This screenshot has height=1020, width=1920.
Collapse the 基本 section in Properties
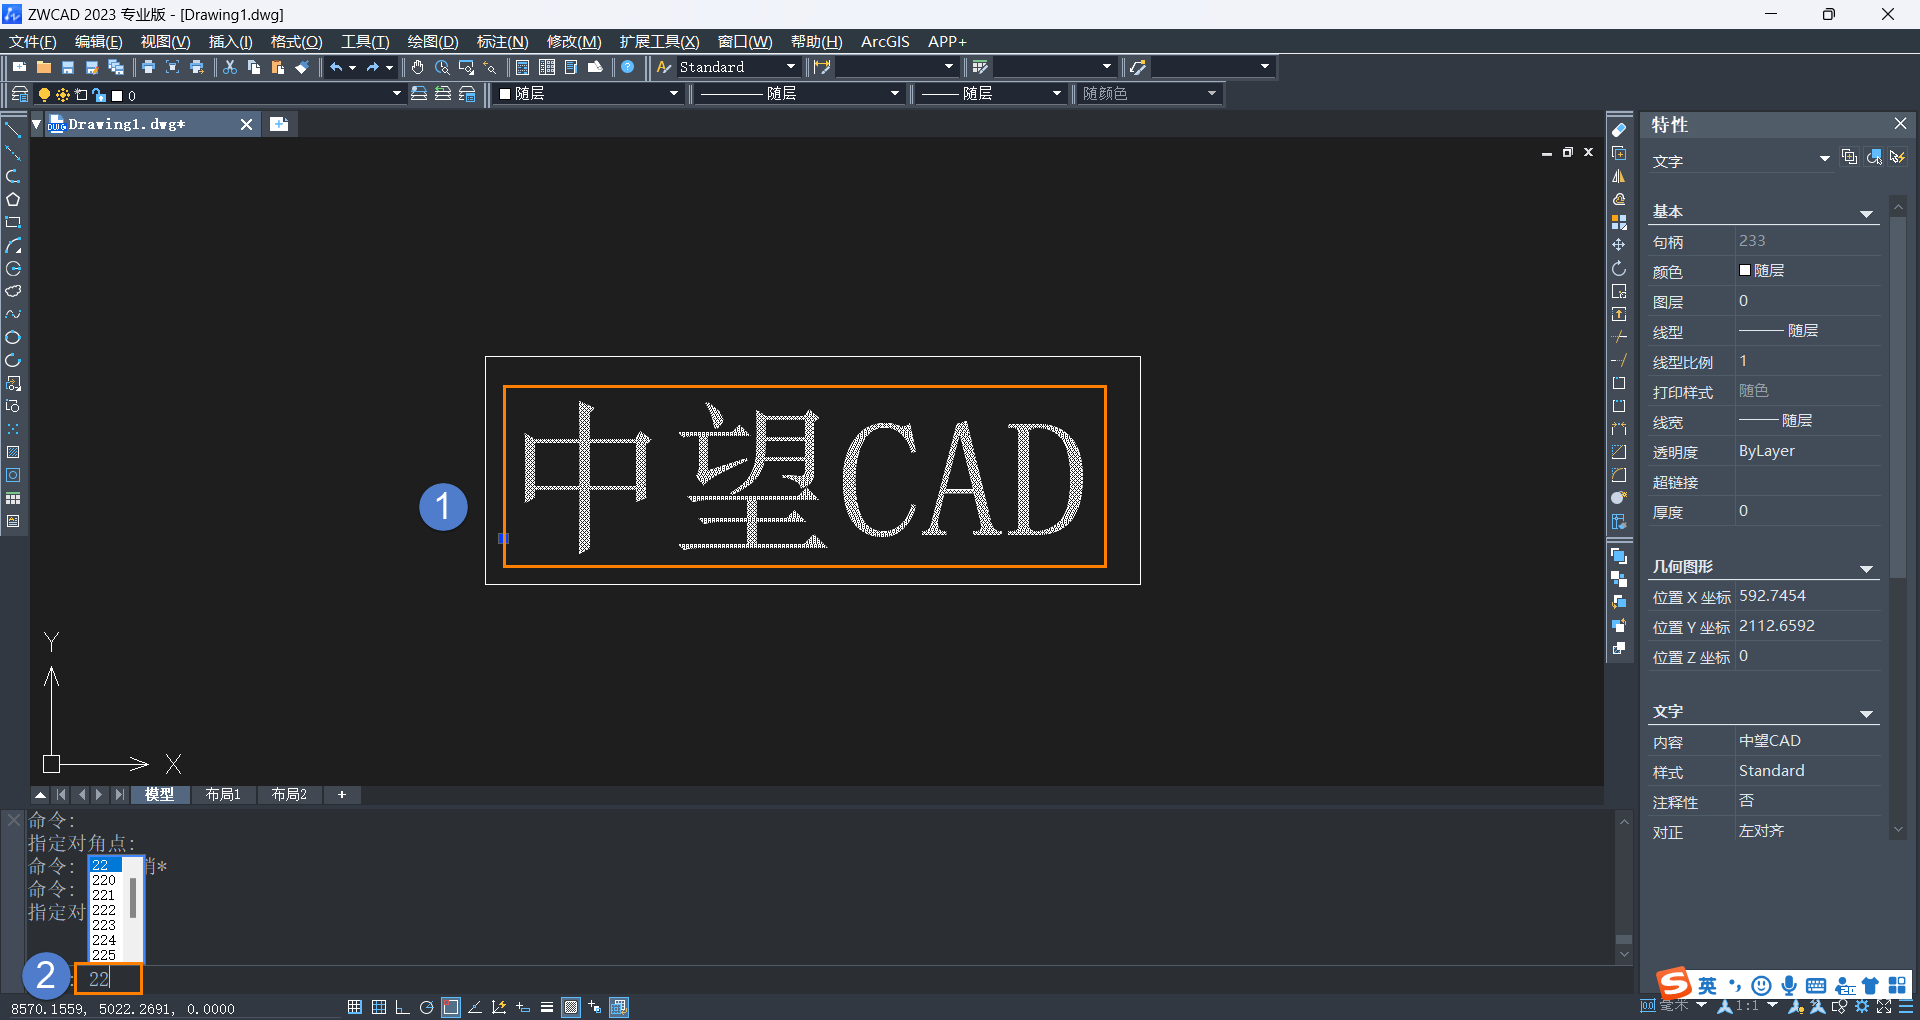1866,214
